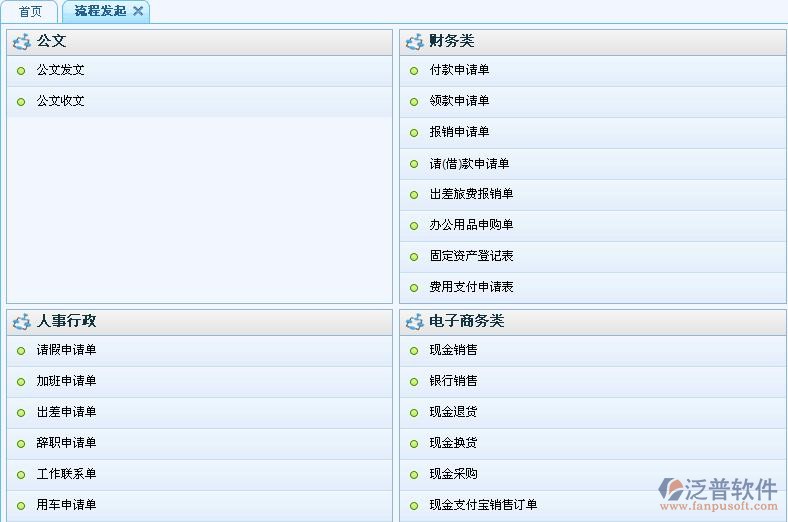This screenshot has width=788, height=522.
Task: Click the green bullet beside 付款申请单
Action: pyautogui.click(x=414, y=71)
